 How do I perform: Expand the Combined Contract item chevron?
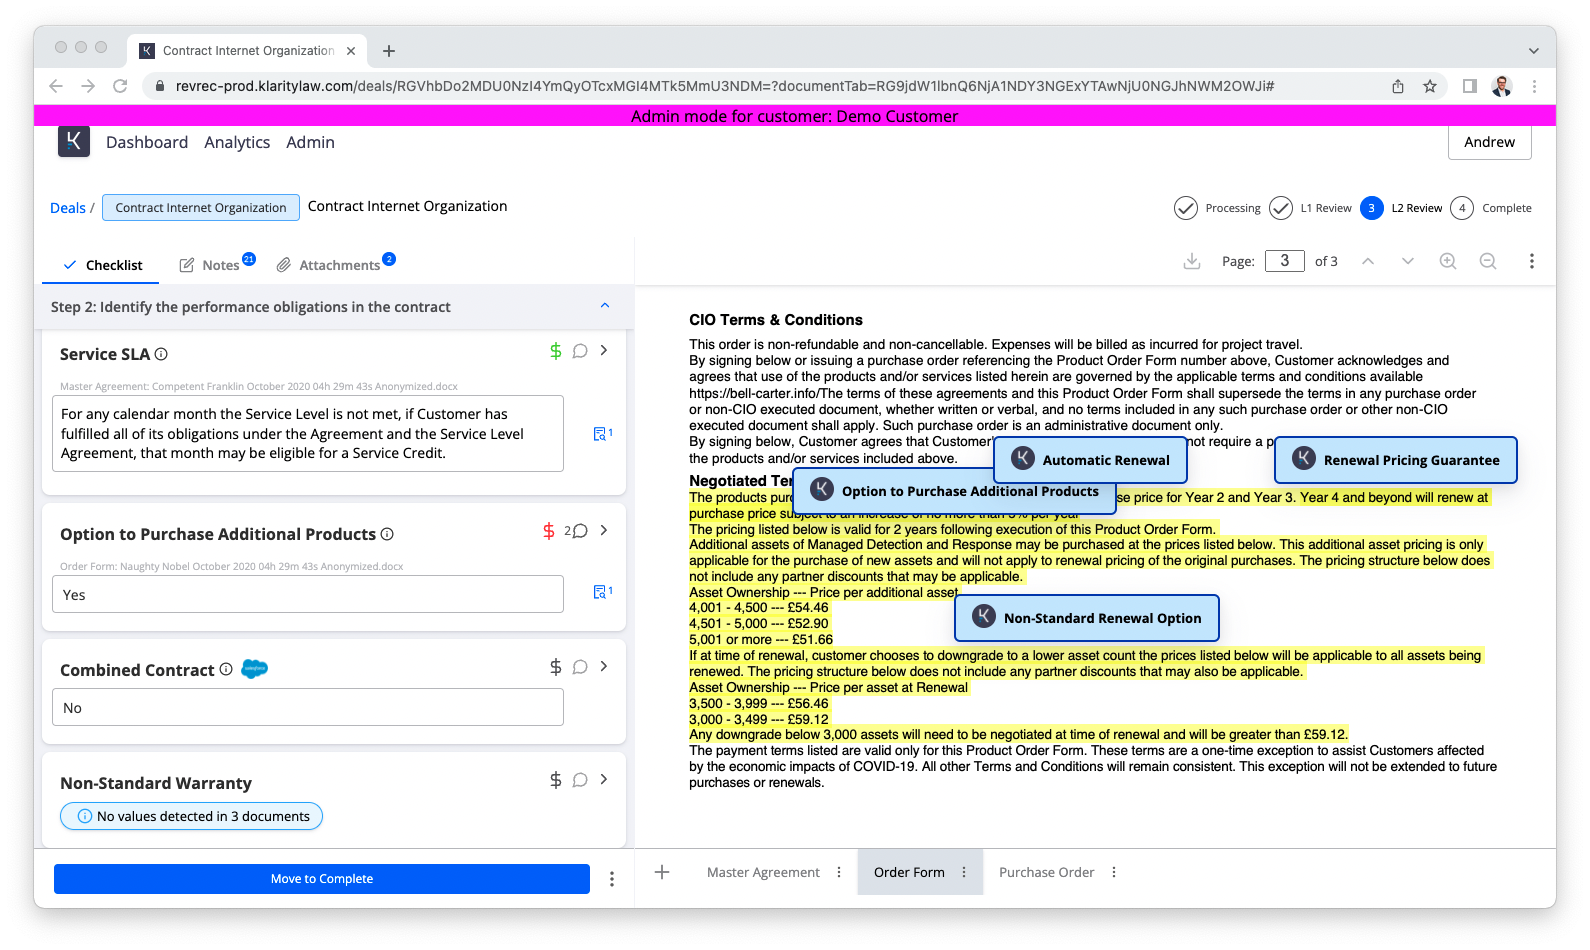click(x=604, y=666)
